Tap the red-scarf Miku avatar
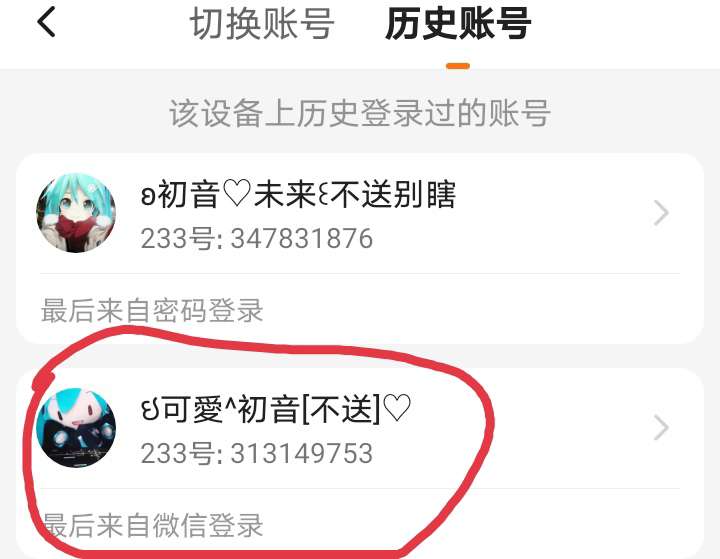720x559 pixels. [x=76, y=213]
